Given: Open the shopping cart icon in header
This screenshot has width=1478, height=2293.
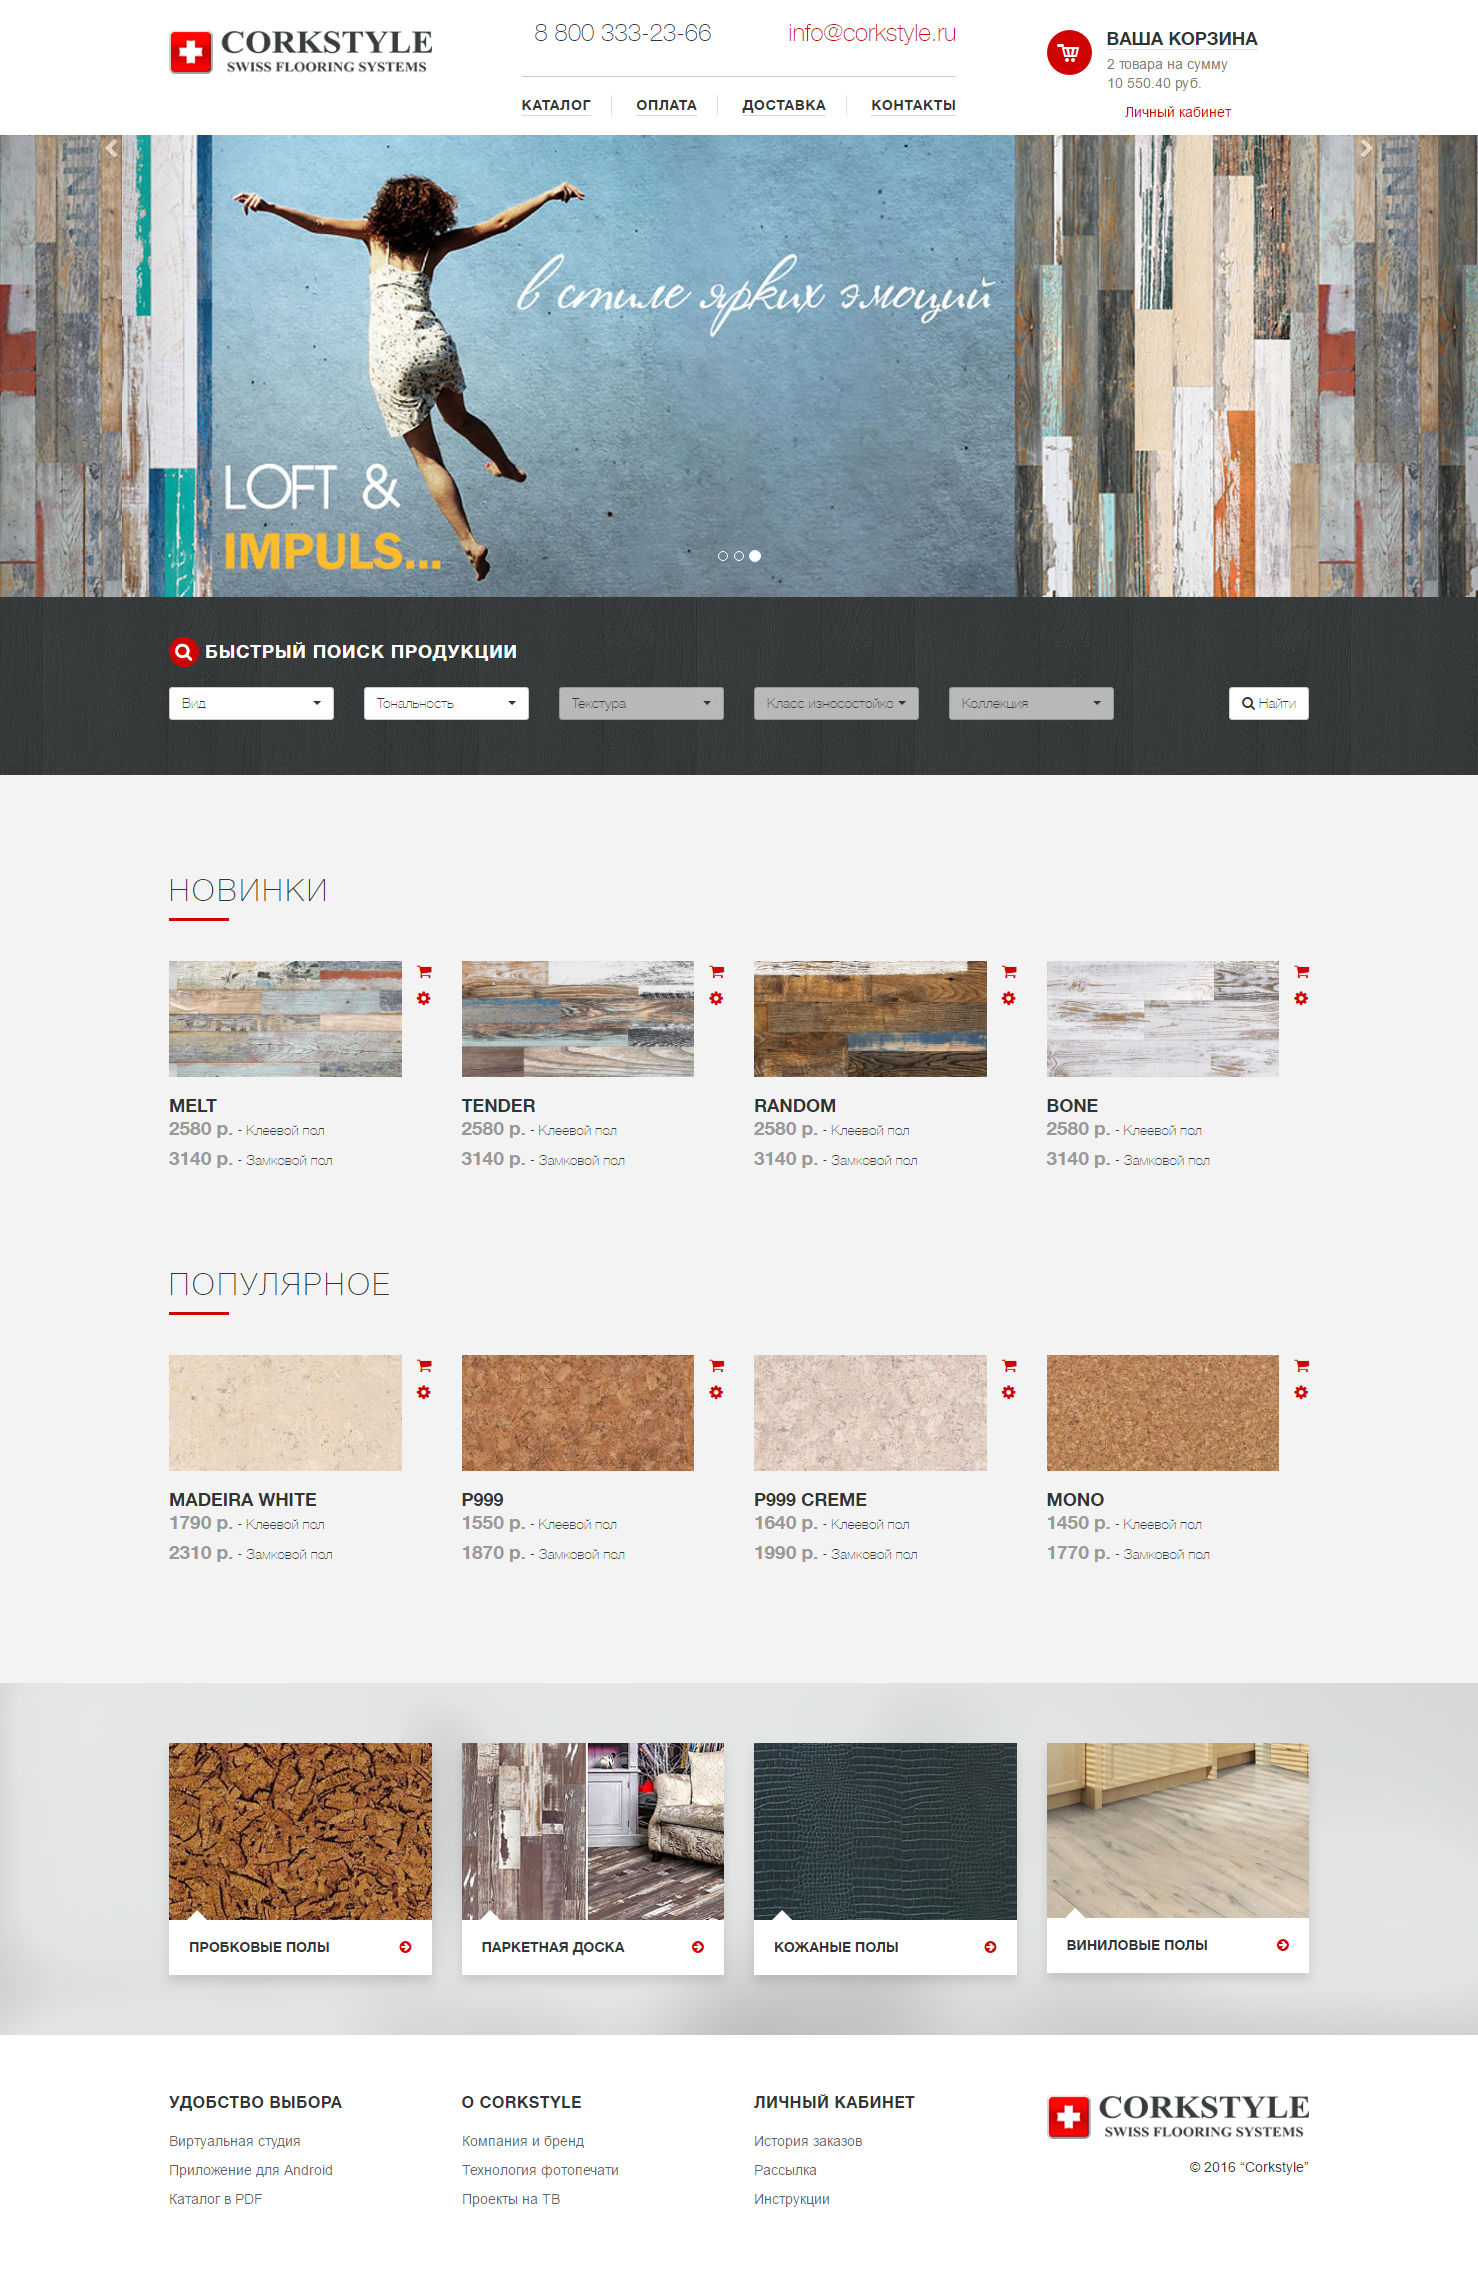Looking at the screenshot, I should 1068,53.
